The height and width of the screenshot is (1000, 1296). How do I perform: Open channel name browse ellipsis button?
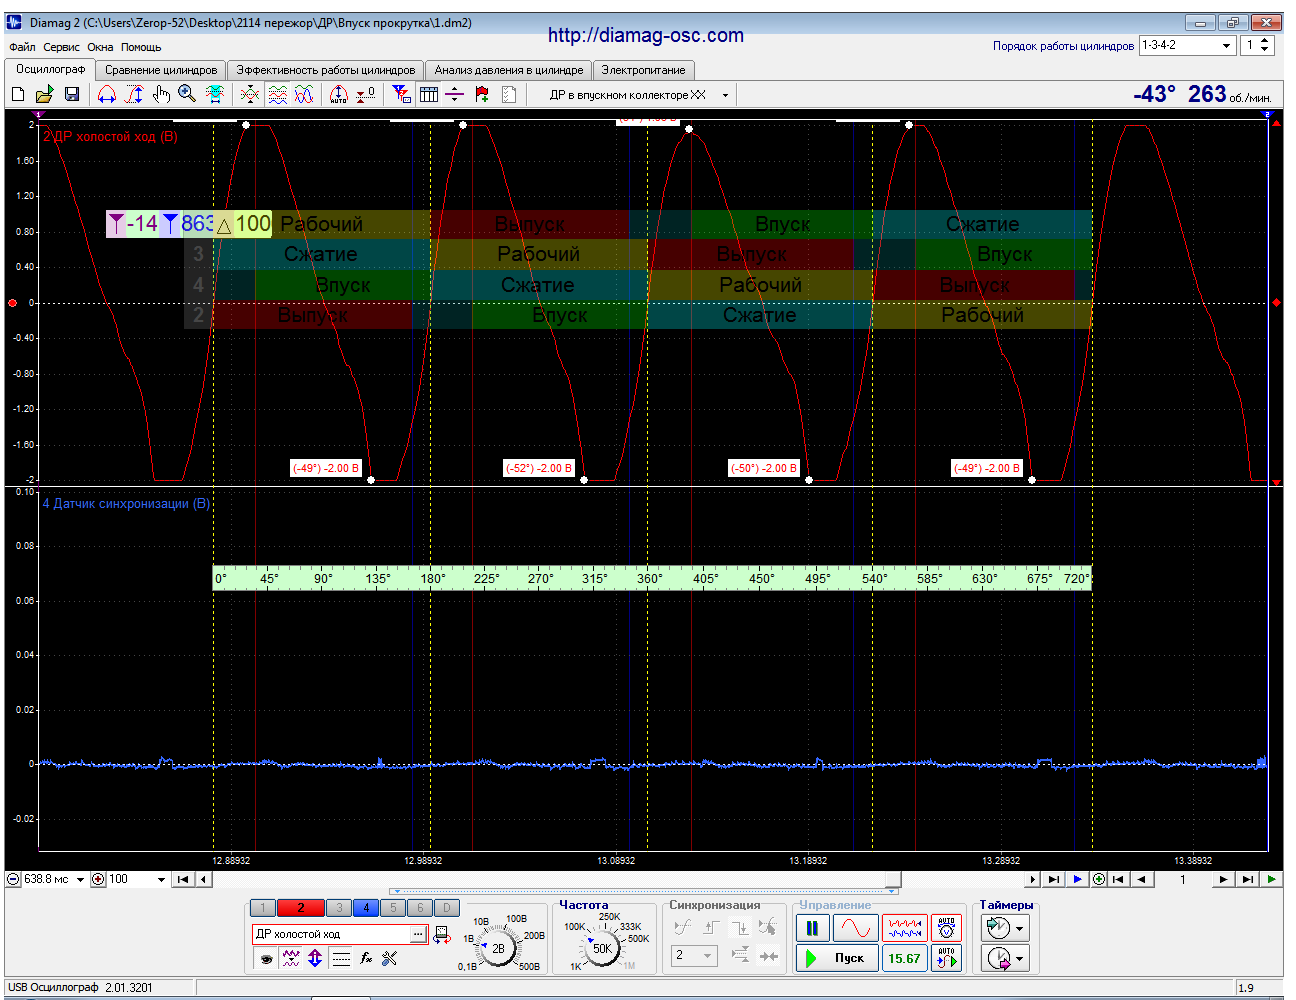pyautogui.click(x=418, y=934)
